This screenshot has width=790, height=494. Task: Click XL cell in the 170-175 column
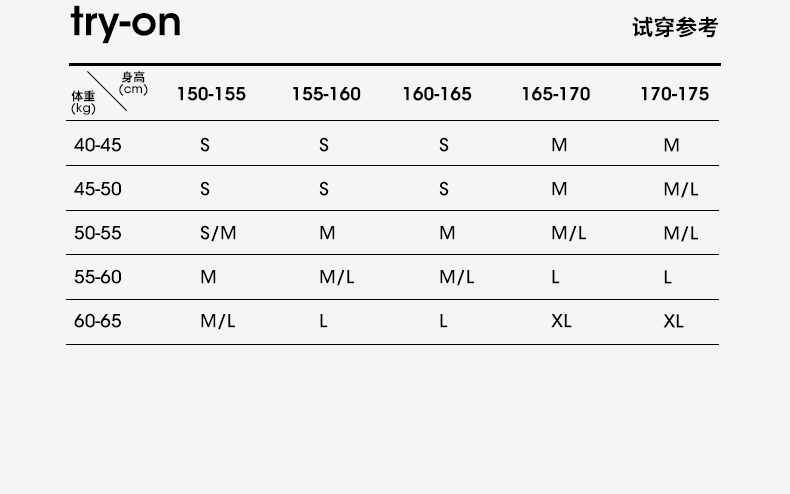[673, 321]
